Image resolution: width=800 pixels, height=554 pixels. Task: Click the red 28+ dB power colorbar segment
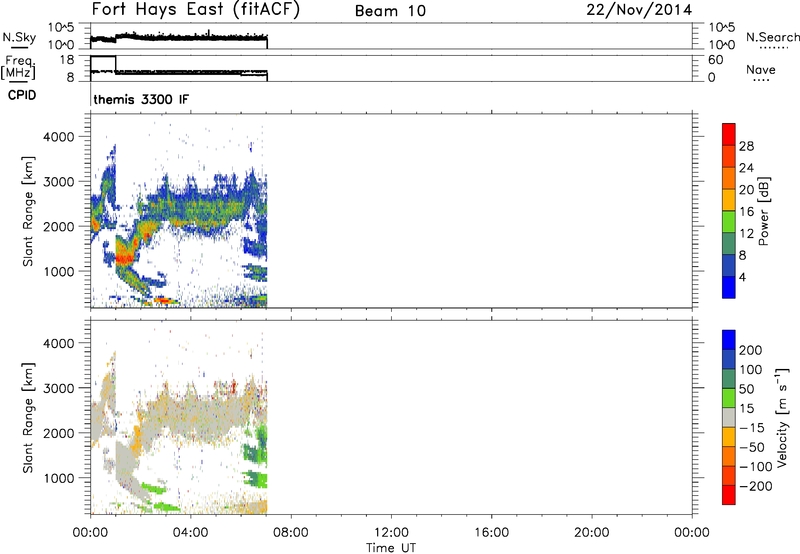tap(729, 135)
